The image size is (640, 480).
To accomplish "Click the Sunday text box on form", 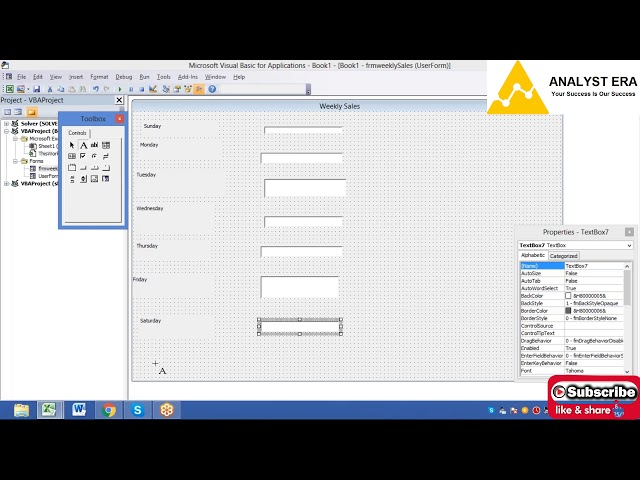I will 303,131.
